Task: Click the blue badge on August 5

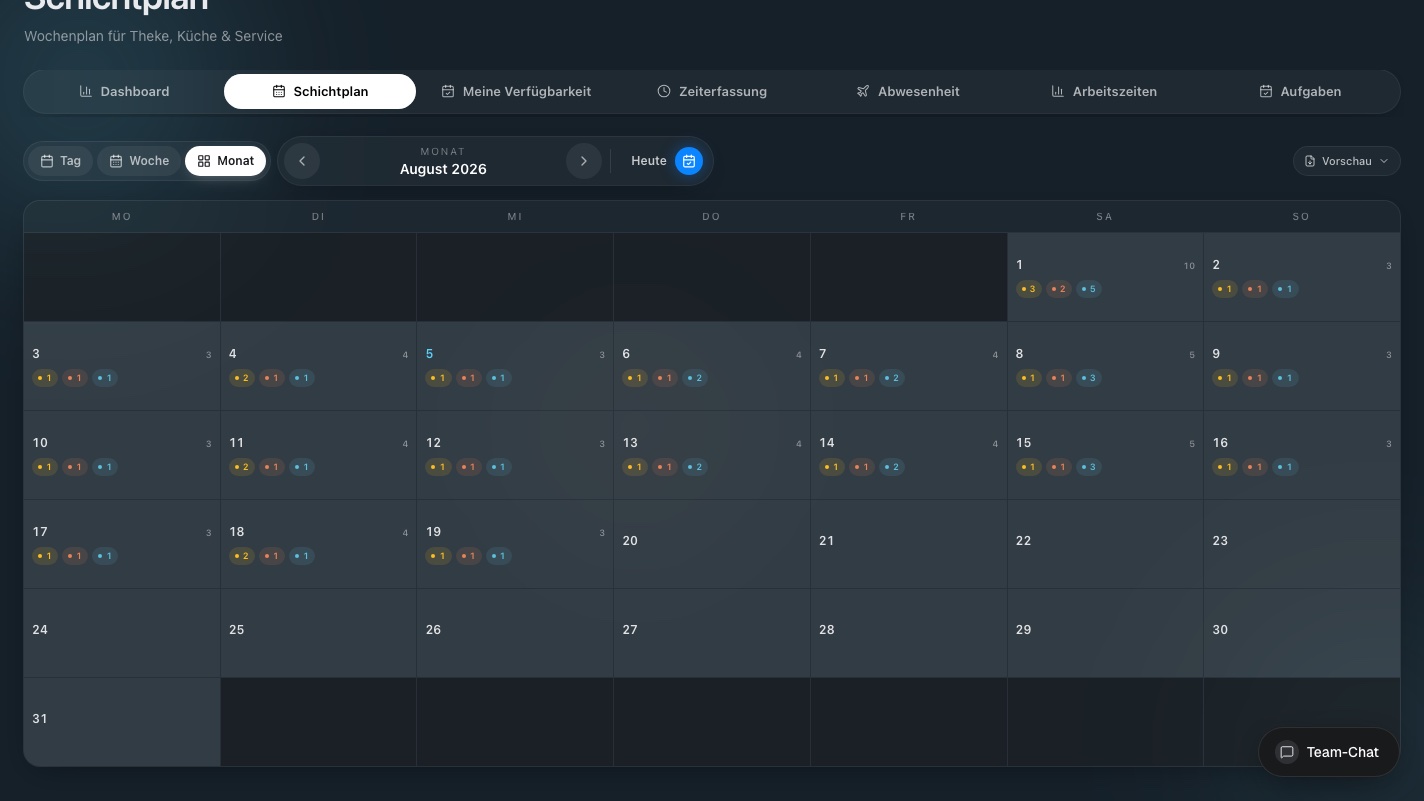Action: [498, 378]
